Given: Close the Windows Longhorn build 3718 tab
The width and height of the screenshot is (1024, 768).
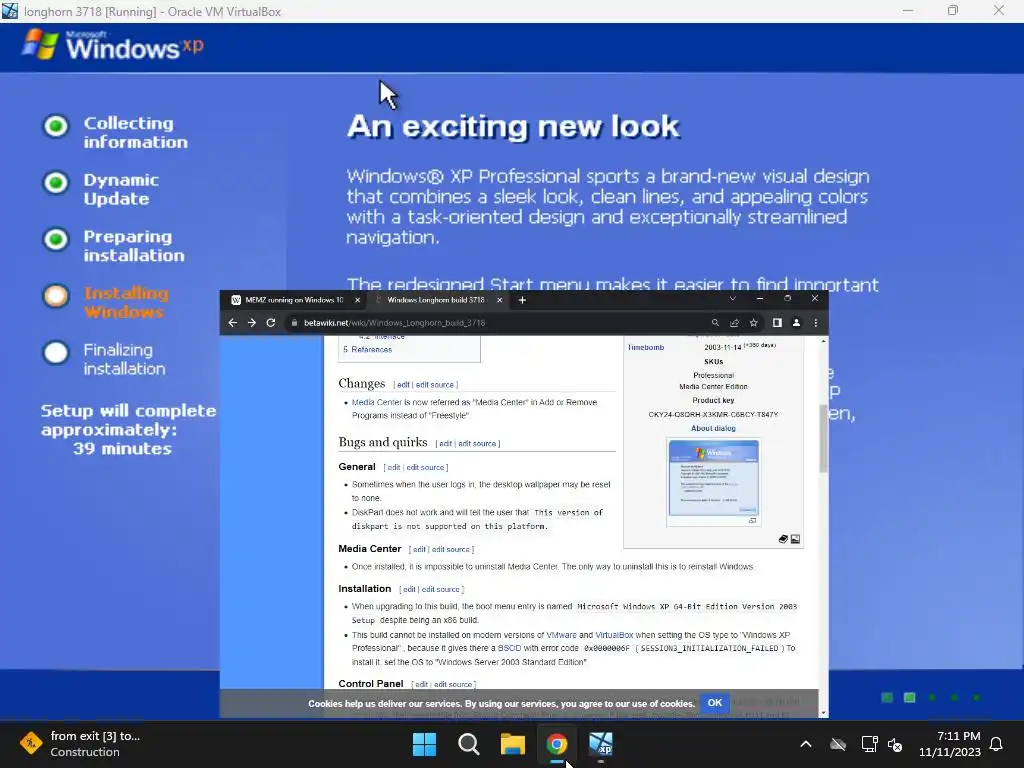Looking at the screenshot, I should (x=500, y=300).
